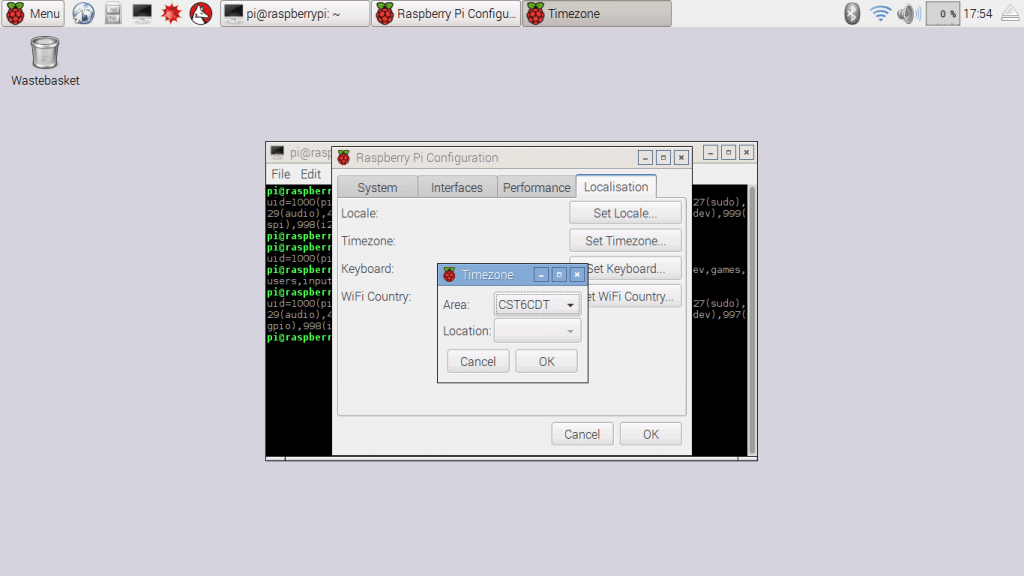Open the Bluetooth system tray icon
The height and width of the screenshot is (576, 1024).
tap(851, 13)
